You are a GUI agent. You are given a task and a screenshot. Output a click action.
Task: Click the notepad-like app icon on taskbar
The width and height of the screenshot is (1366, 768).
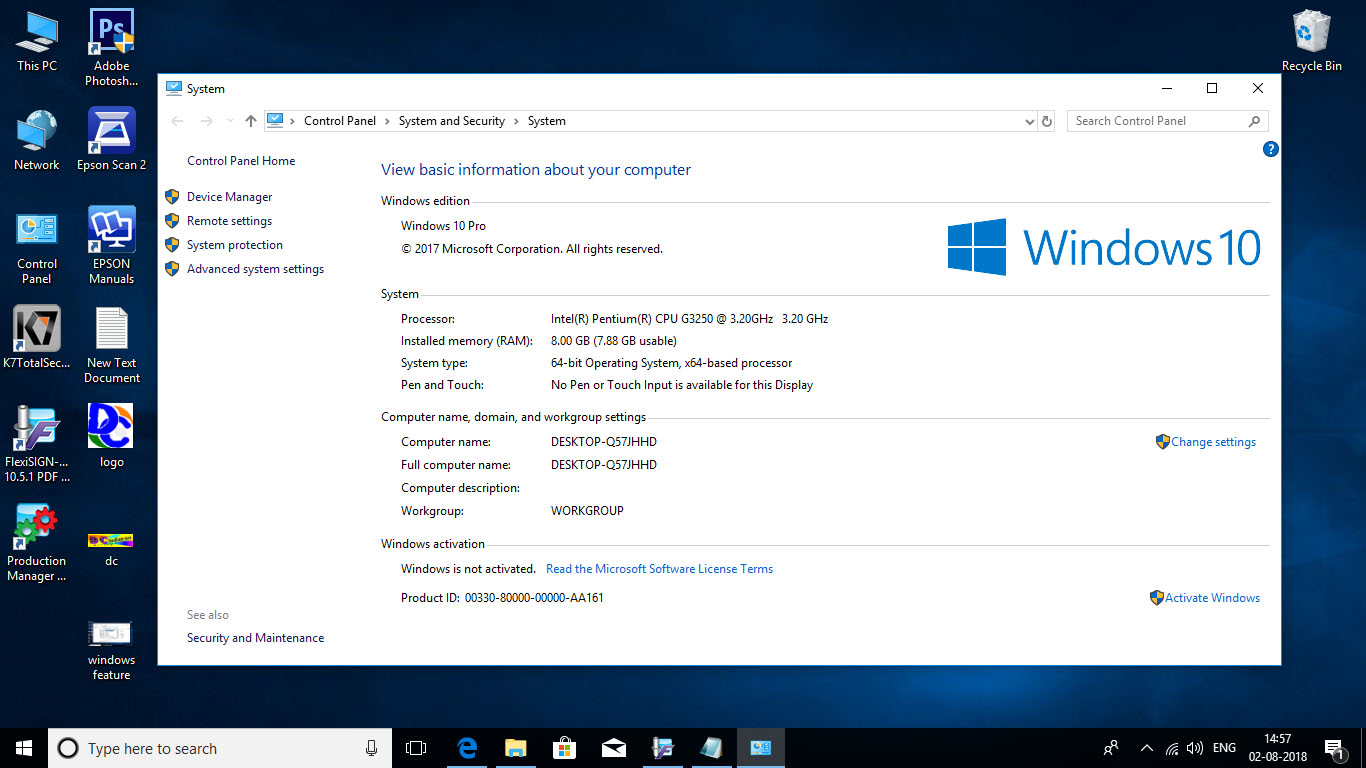click(711, 748)
